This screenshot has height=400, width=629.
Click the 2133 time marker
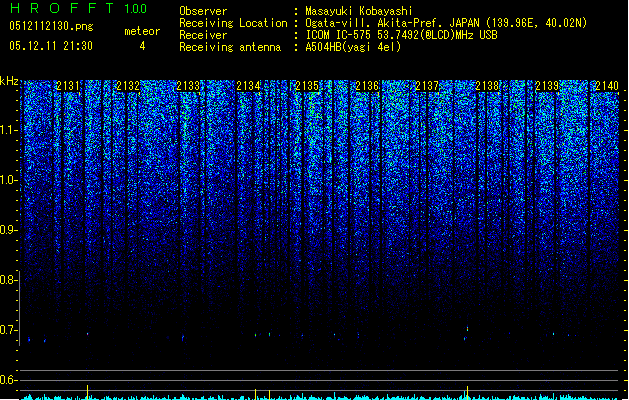tap(188, 86)
